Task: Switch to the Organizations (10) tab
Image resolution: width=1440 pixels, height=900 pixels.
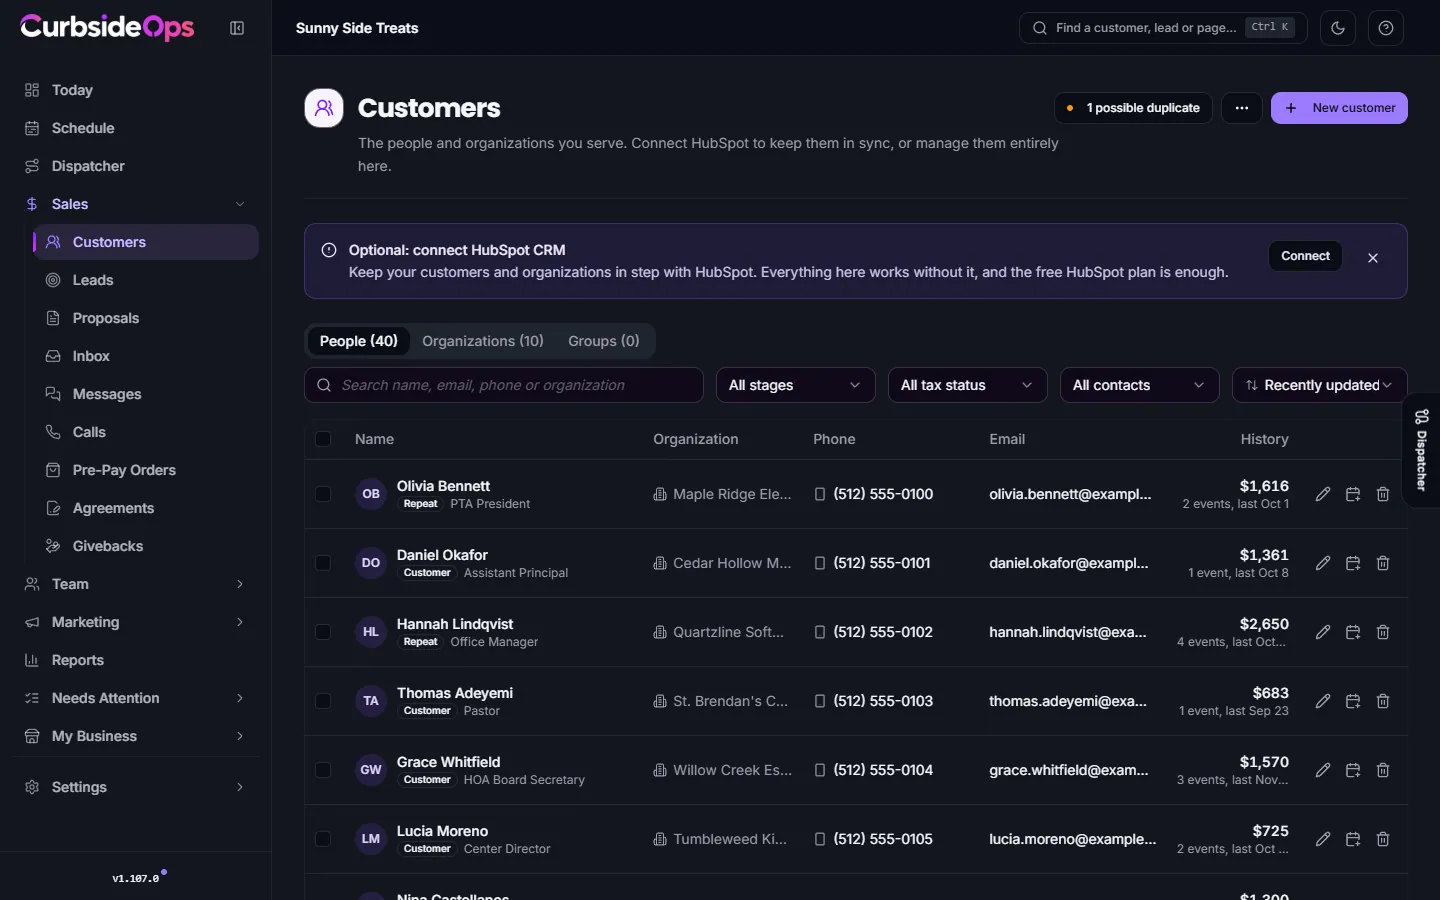Action: 483,341
